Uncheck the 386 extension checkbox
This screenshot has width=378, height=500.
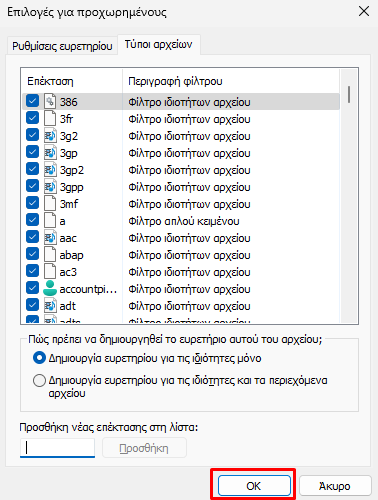point(32,101)
